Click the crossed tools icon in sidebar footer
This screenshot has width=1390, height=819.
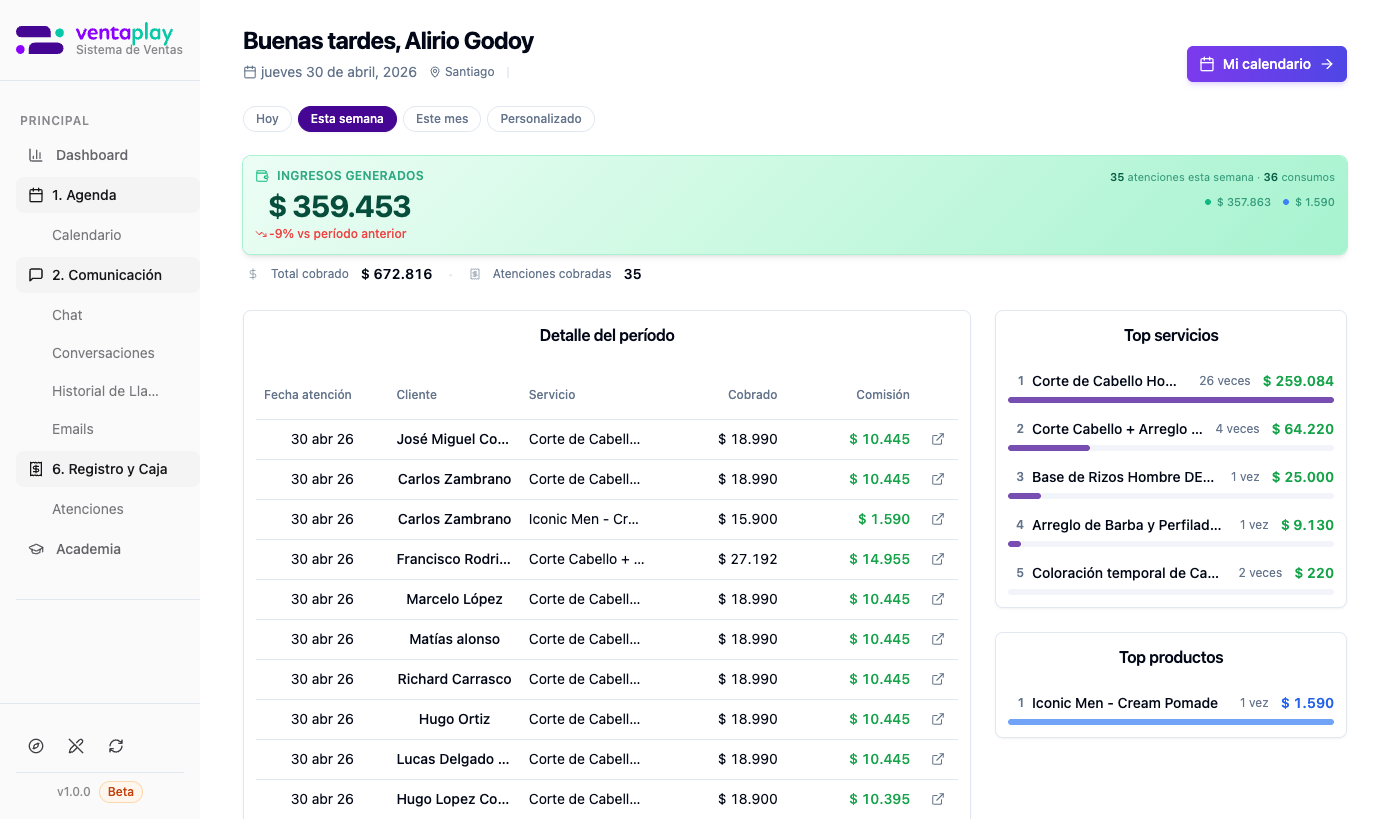tap(76, 746)
